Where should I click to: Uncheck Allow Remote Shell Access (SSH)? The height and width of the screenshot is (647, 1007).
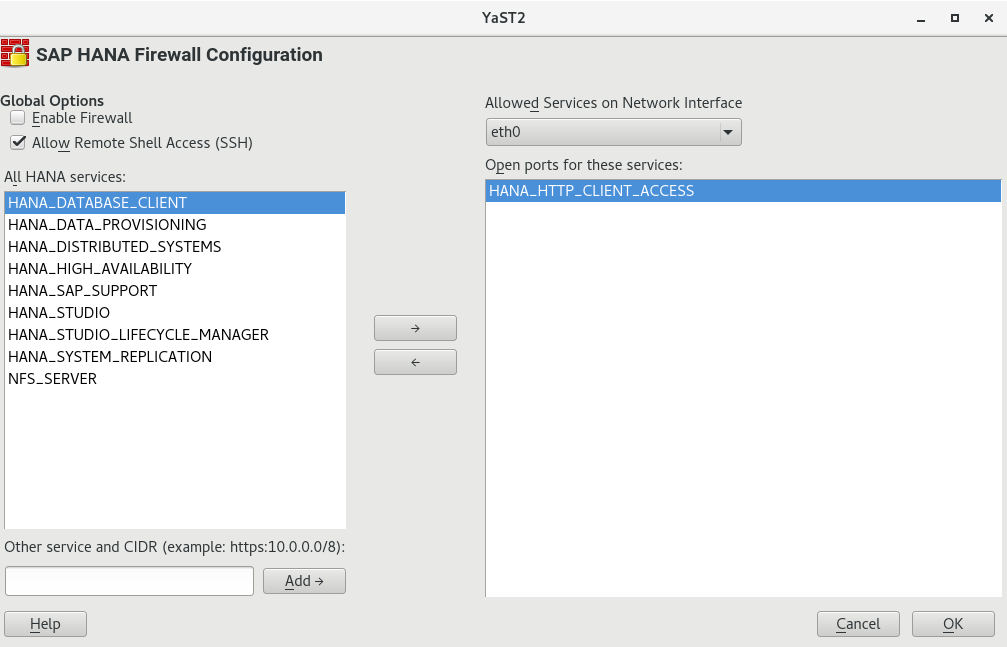(18, 143)
